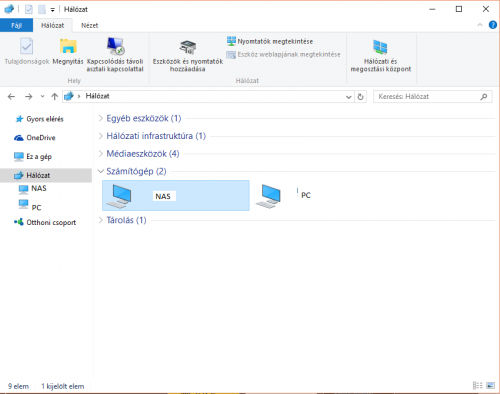The height and width of the screenshot is (394, 500).
Task: Open Hálózati és megosztási központ
Action: tap(381, 55)
